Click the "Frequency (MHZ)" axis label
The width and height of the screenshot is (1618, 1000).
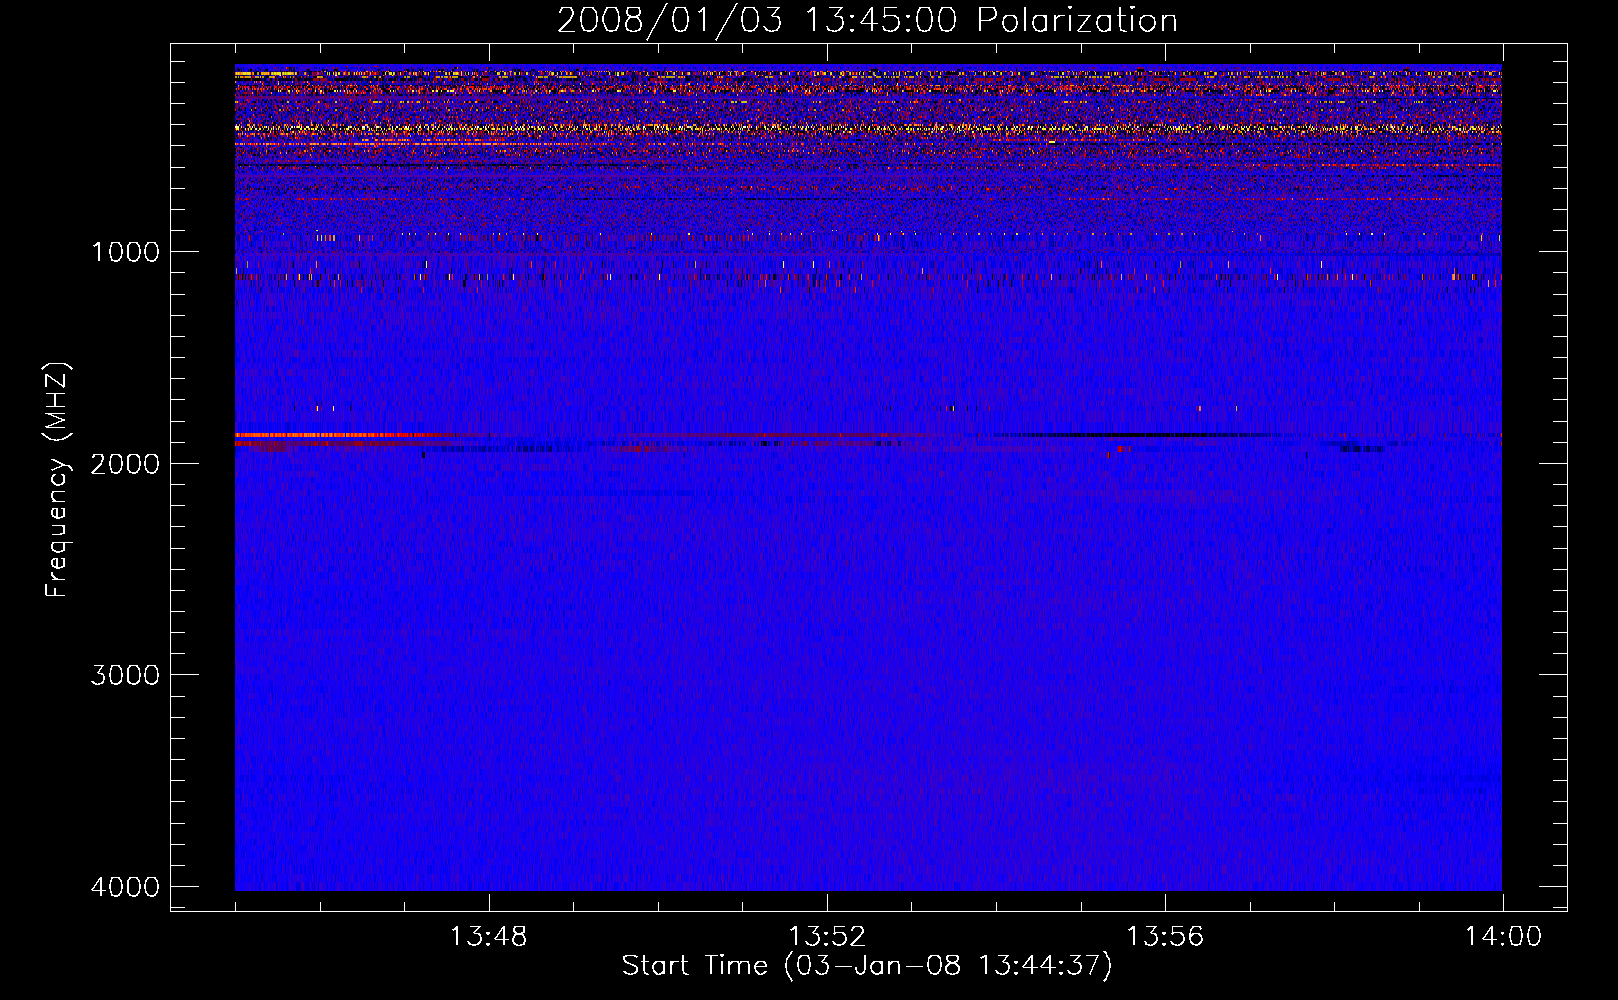[x=57, y=480]
